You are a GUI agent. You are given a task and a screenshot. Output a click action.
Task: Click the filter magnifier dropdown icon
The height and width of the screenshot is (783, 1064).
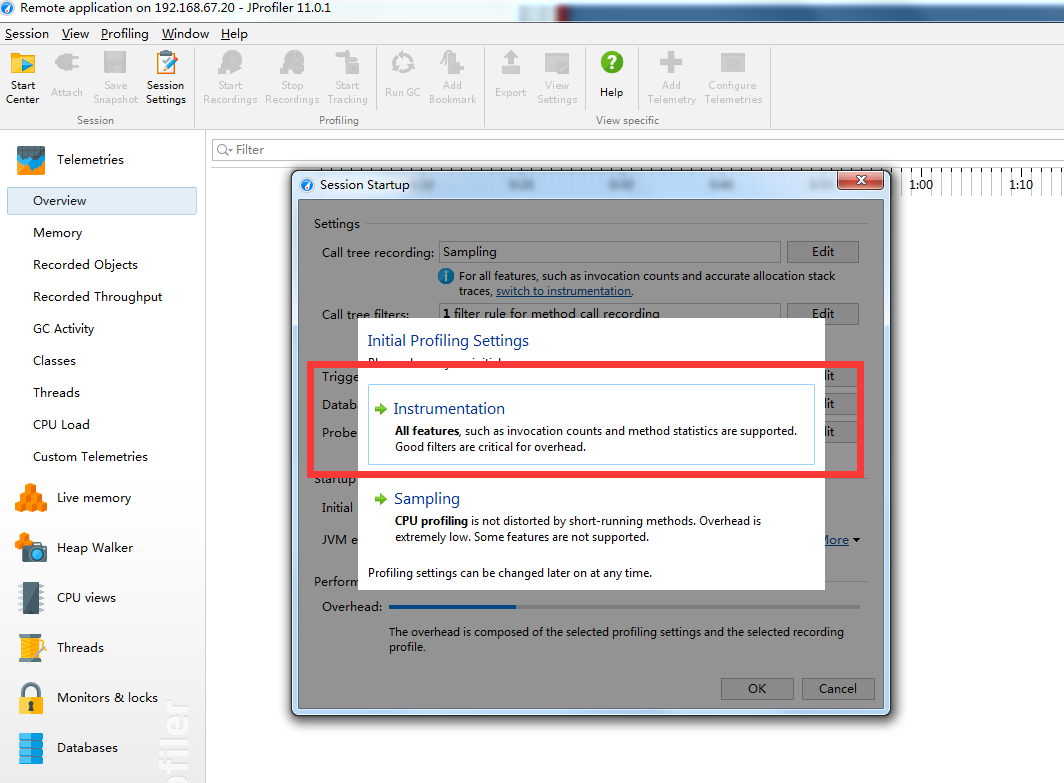[224, 150]
